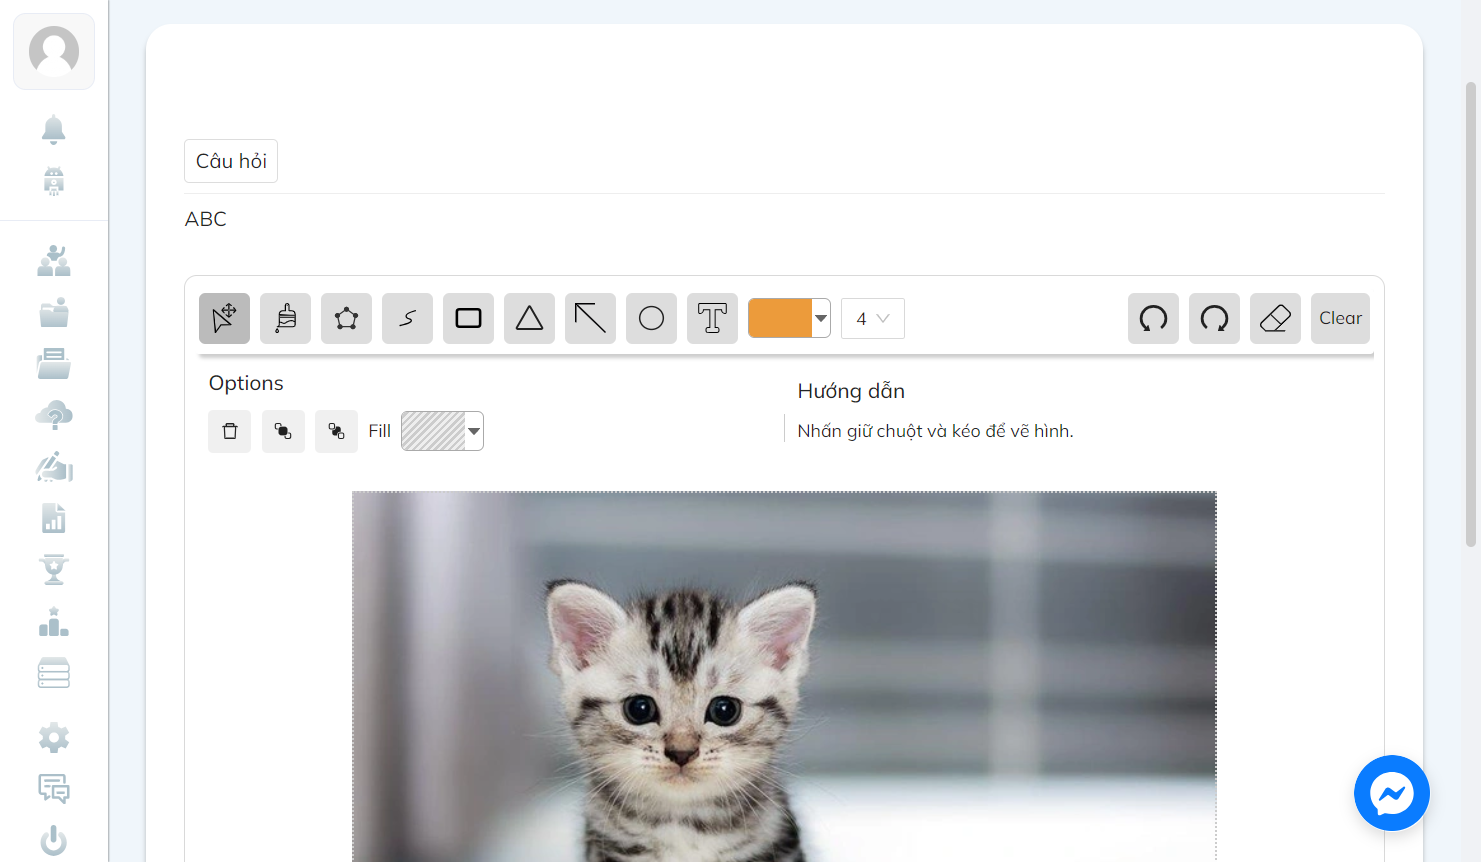
Task: Open the cloud question-mark icon
Action: (x=54, y=415)
